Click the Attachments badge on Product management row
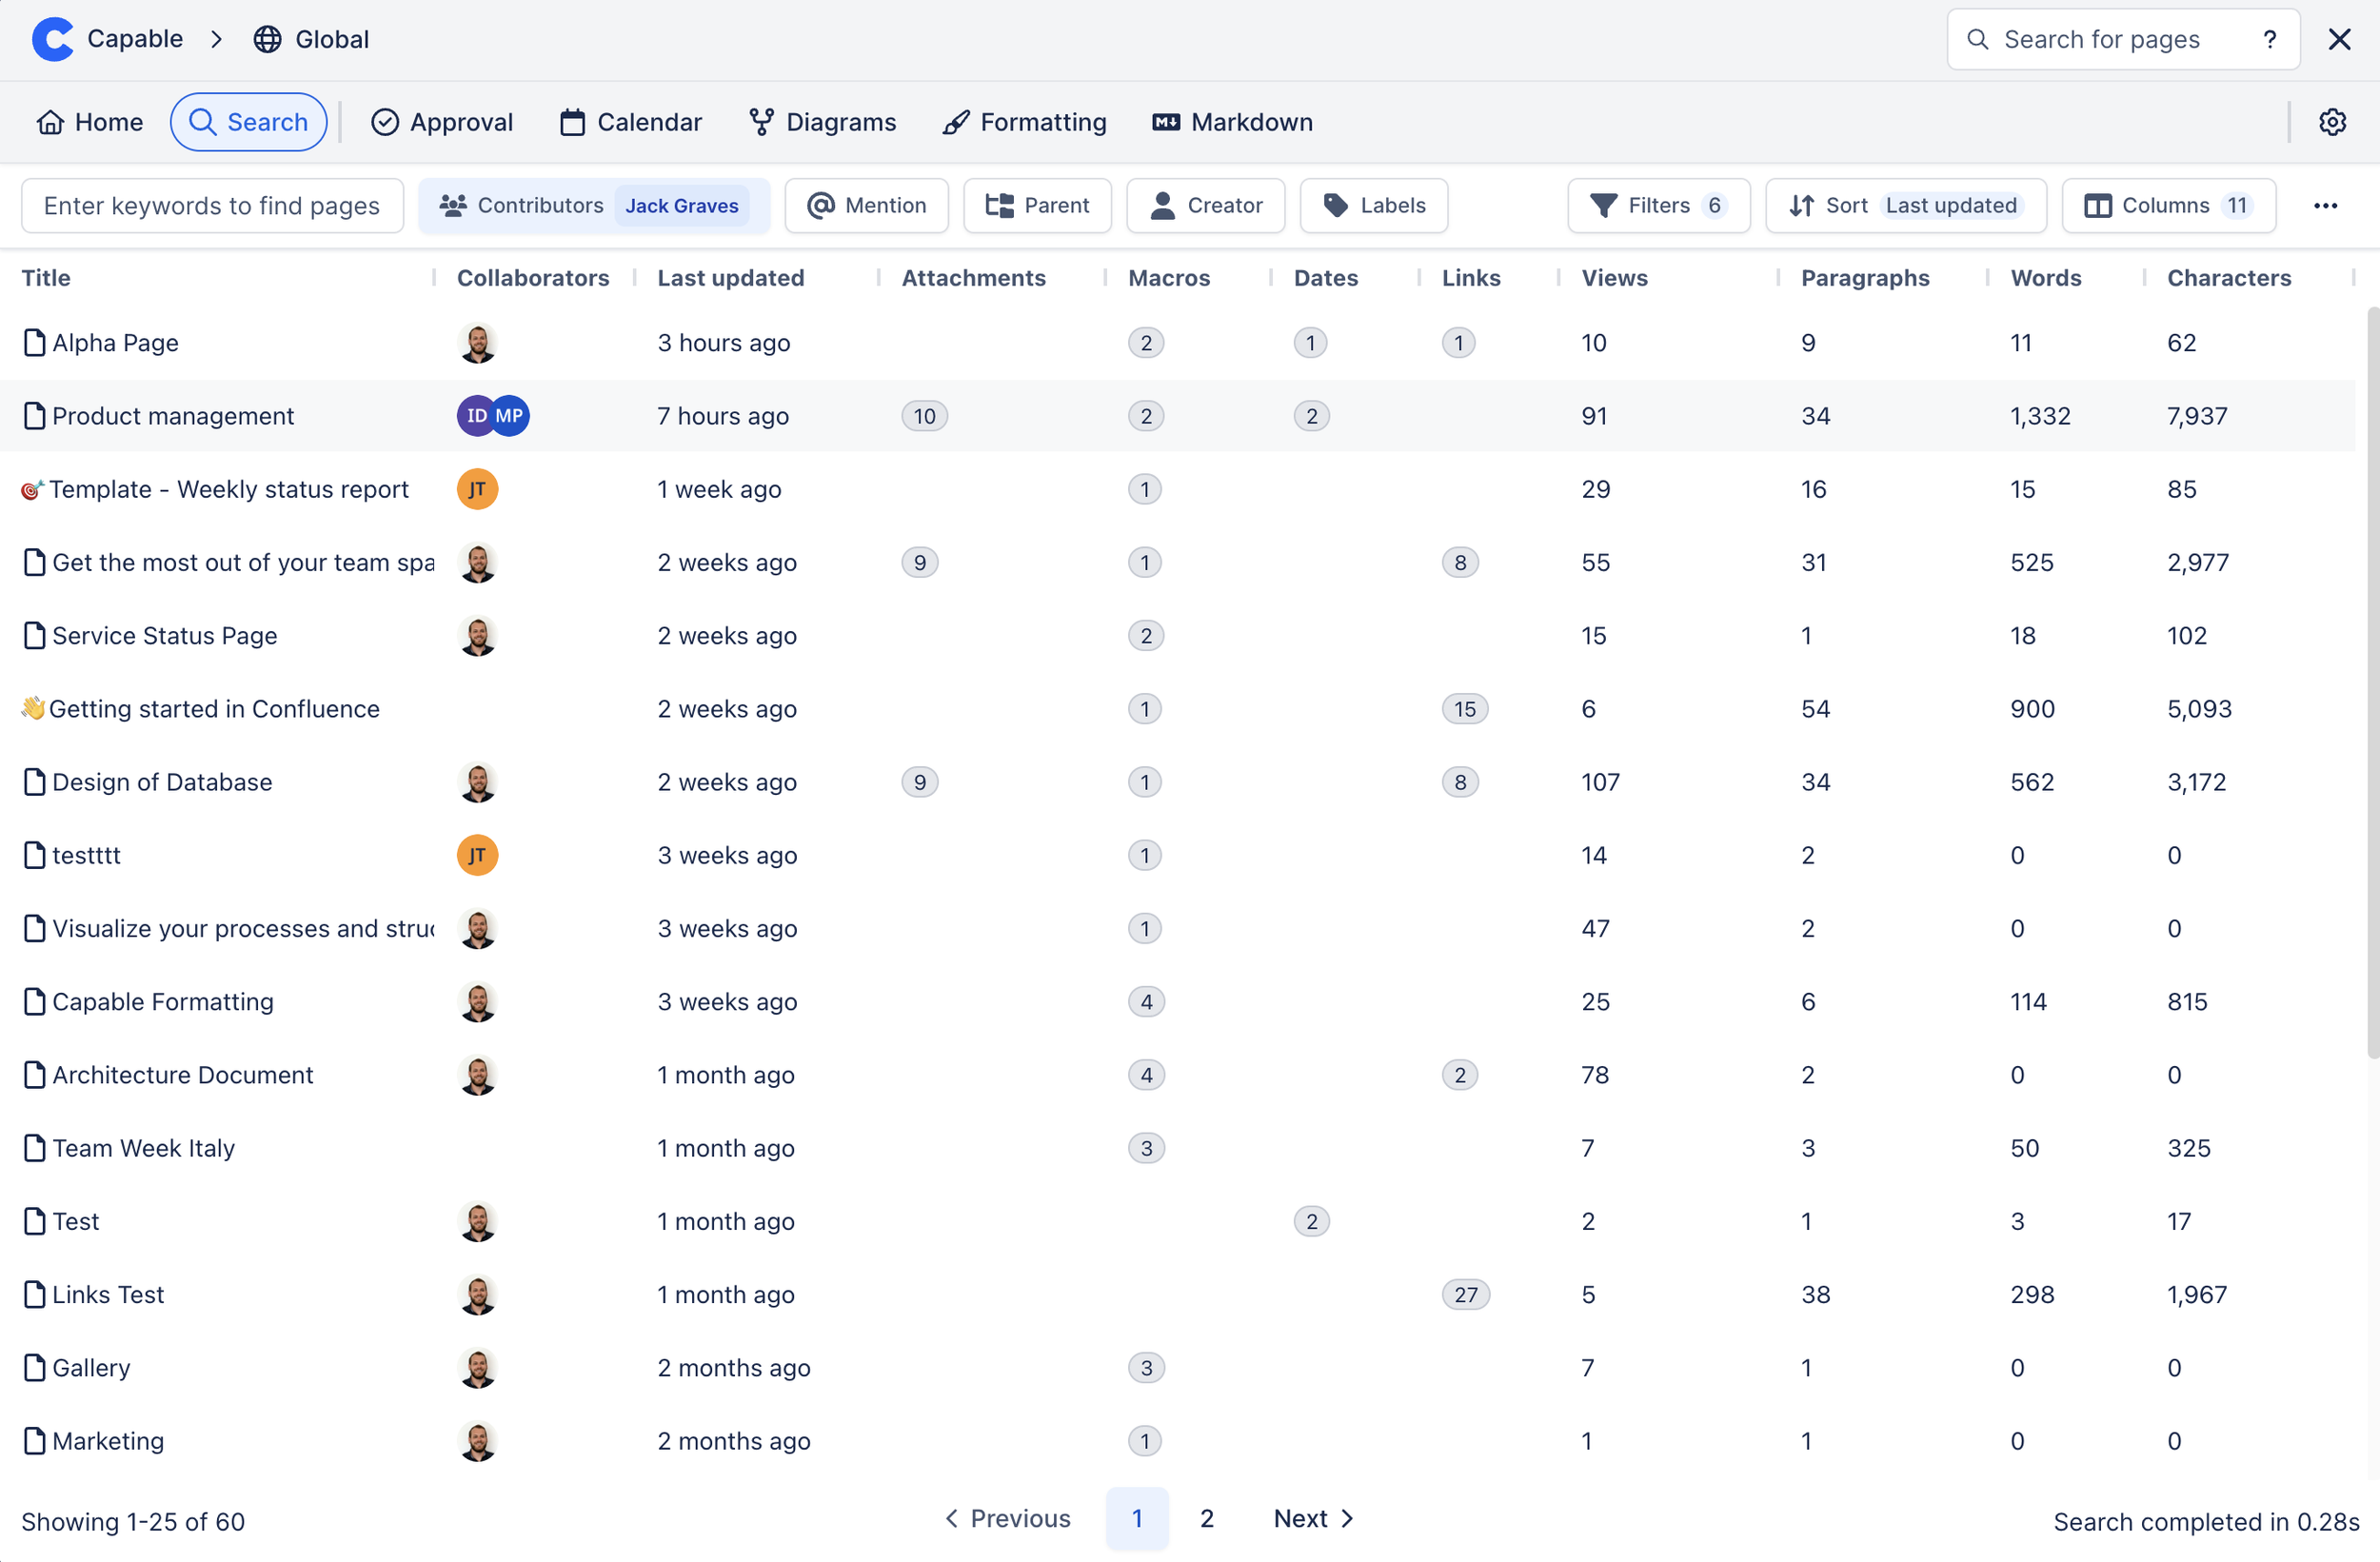The height and width of the screenshot is (1562, 2380). [923, 416]
